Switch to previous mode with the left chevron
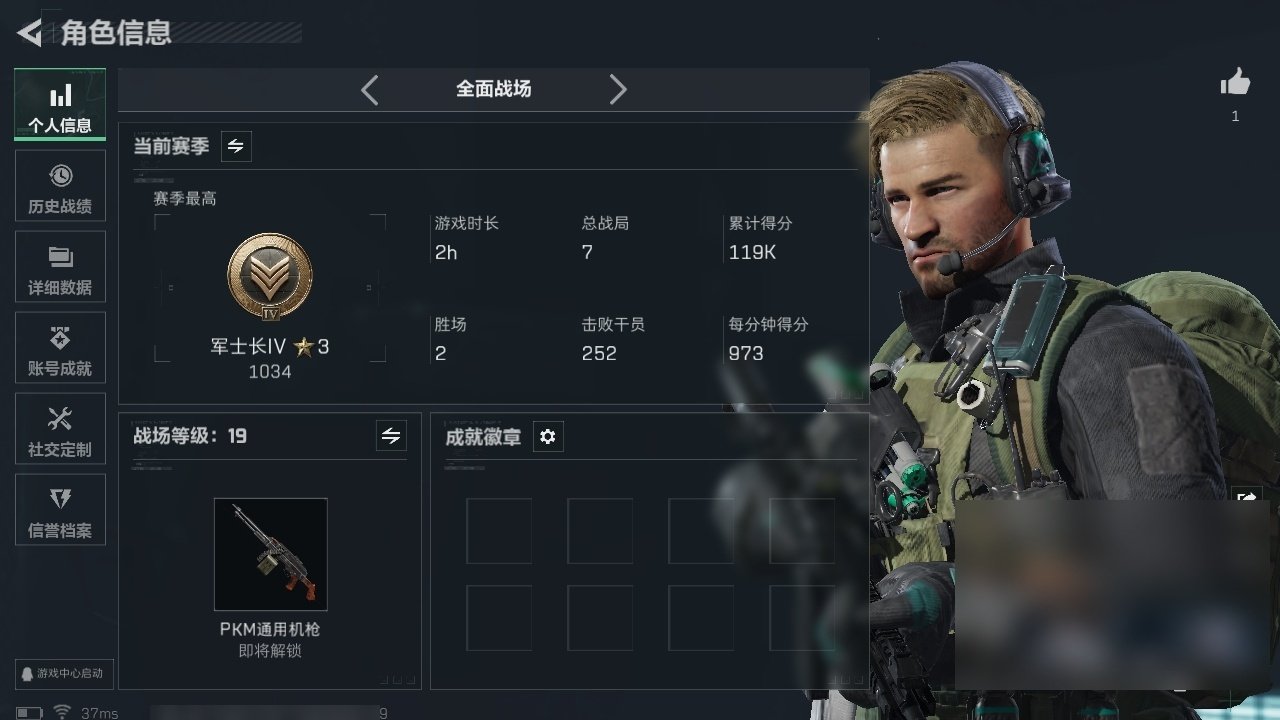The width and height of the screenshot is (1280, 720). 369,90
